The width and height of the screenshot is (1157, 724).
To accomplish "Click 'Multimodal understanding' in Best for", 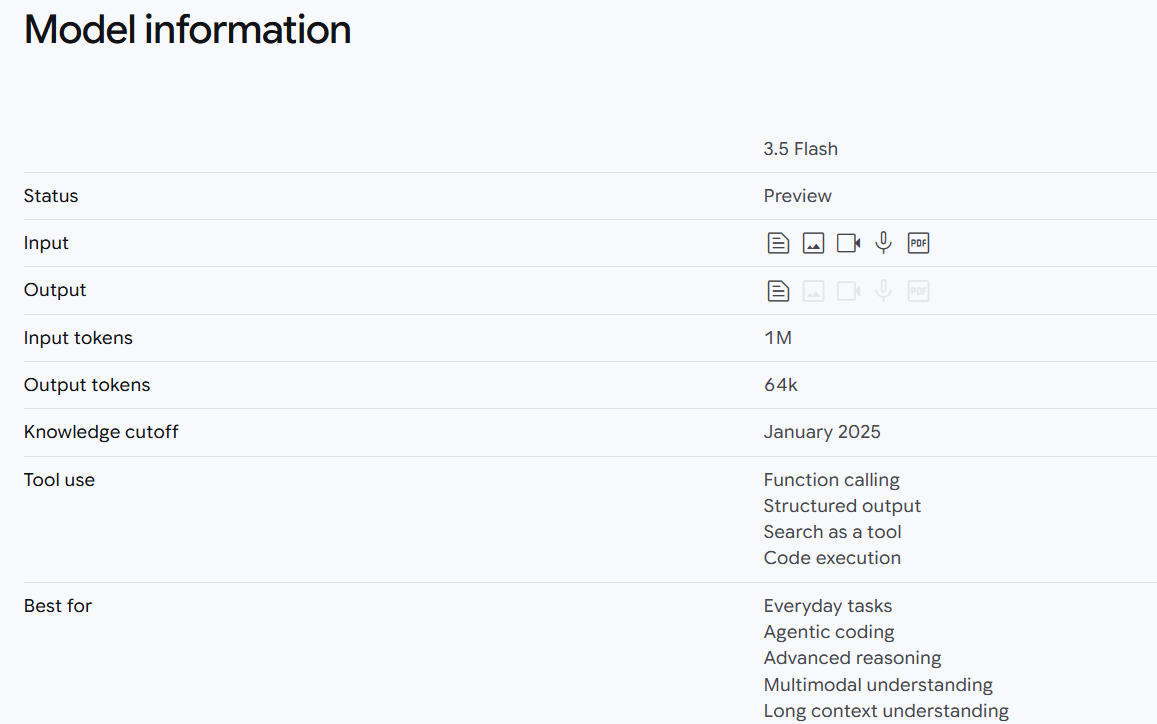I will tap(878, 685).
